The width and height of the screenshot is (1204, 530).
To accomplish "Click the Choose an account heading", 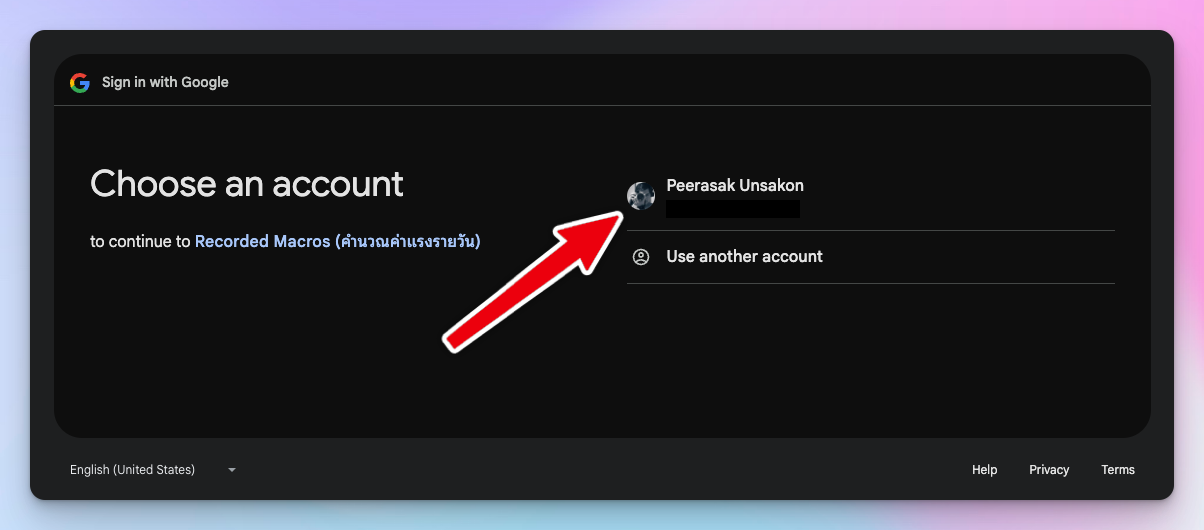I will pyautogui.click(x=247, y=184).
